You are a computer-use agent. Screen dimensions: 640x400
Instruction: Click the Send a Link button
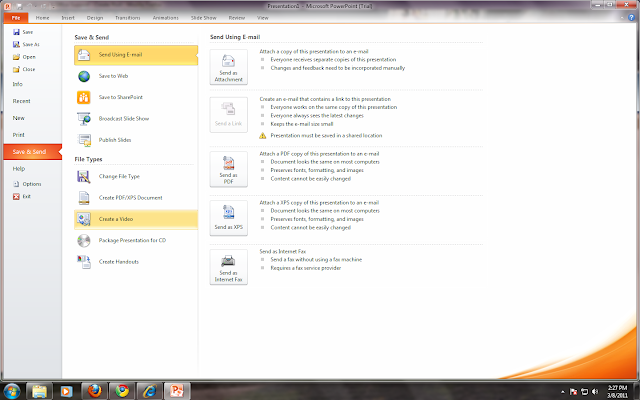tap(229, 115)
